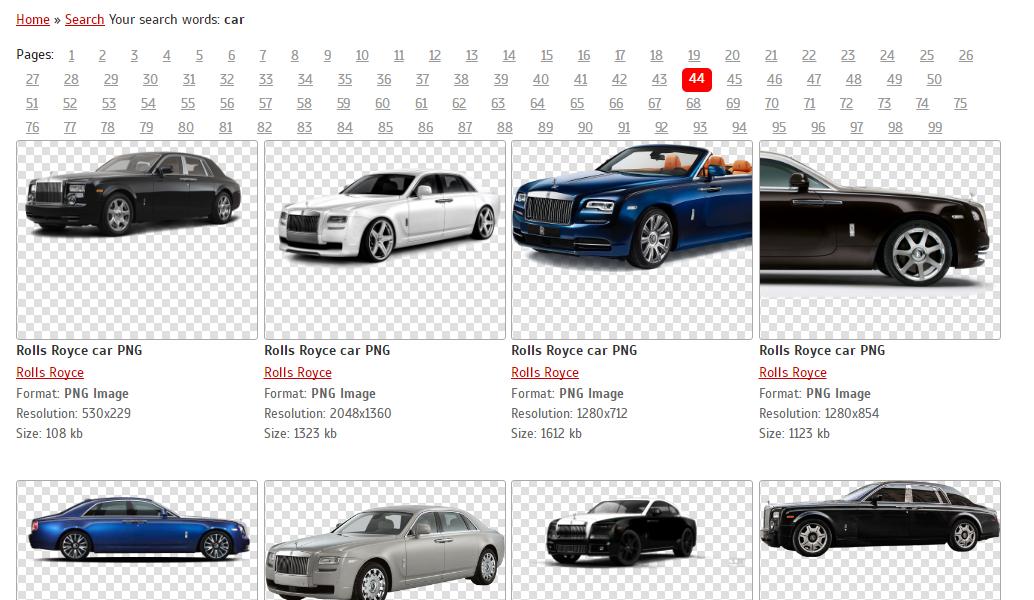The width and height of the screenshot is (1034, 600).
Task: Open results page 50
Action: point(934,79)
